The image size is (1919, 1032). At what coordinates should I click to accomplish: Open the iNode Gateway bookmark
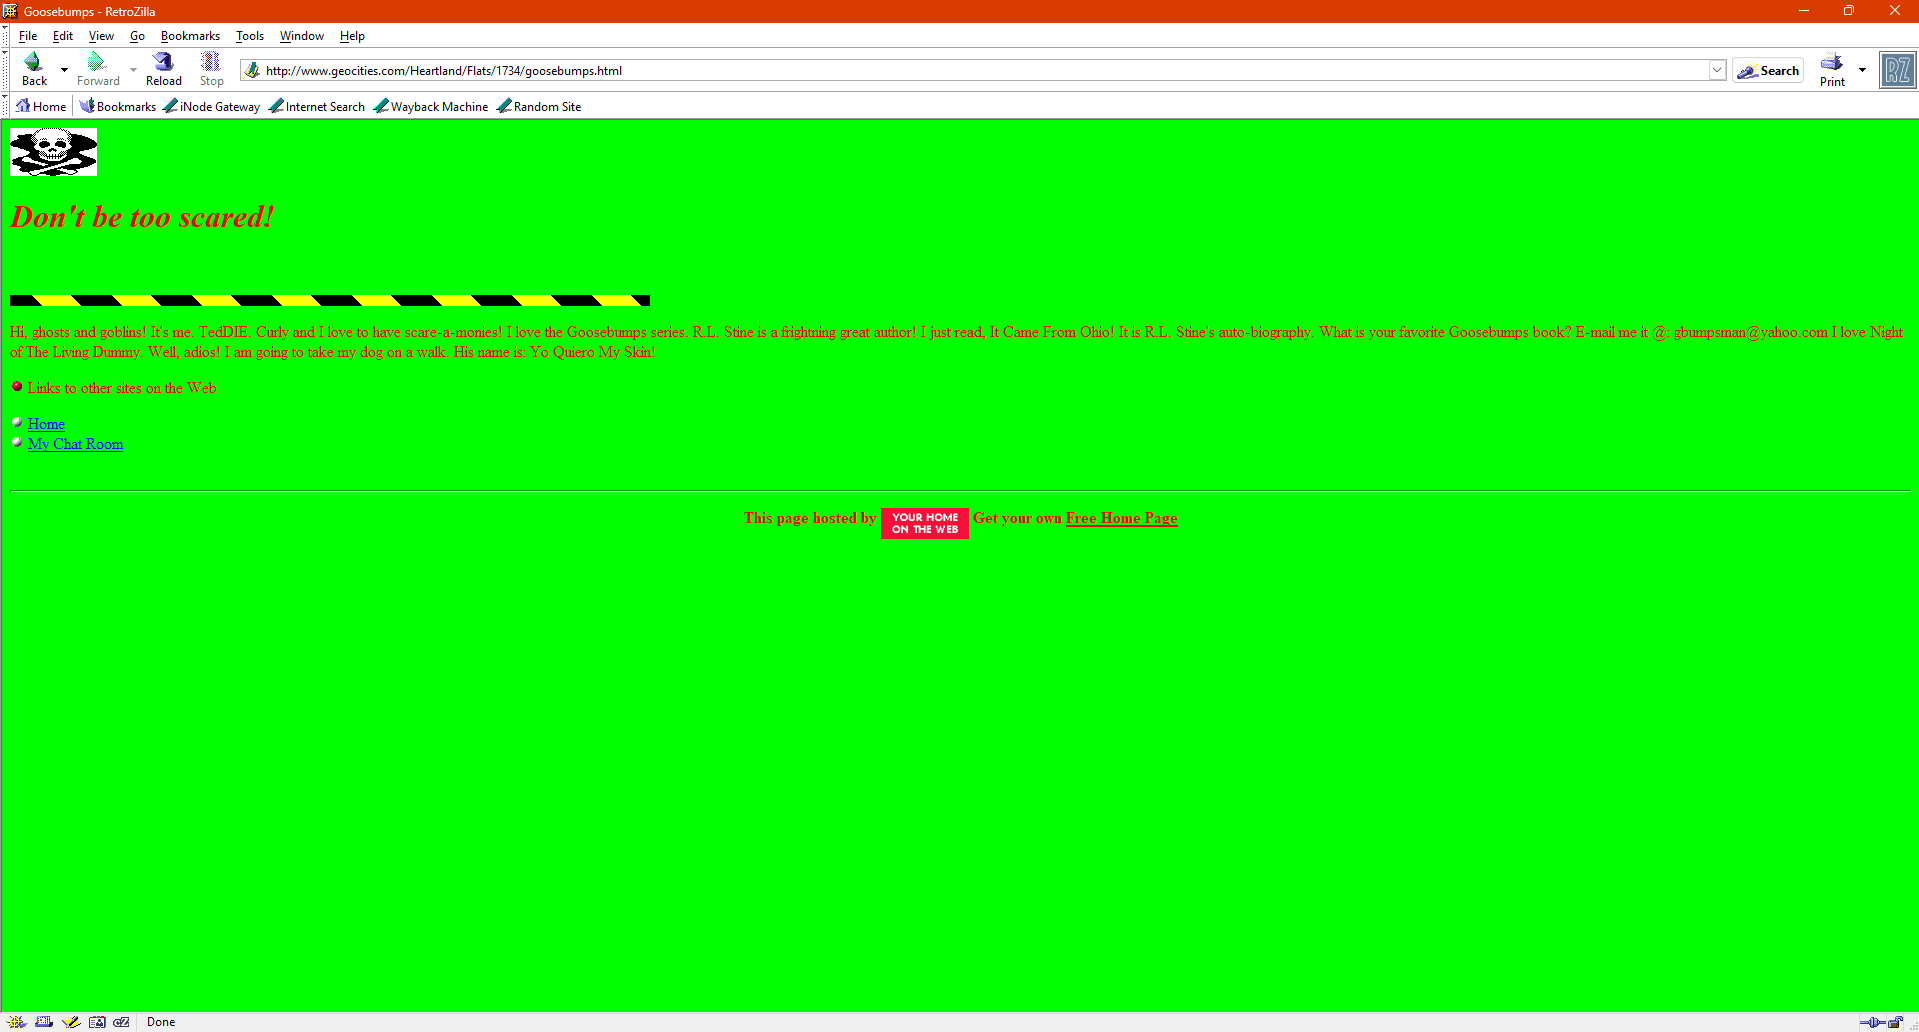pos(211,106)
